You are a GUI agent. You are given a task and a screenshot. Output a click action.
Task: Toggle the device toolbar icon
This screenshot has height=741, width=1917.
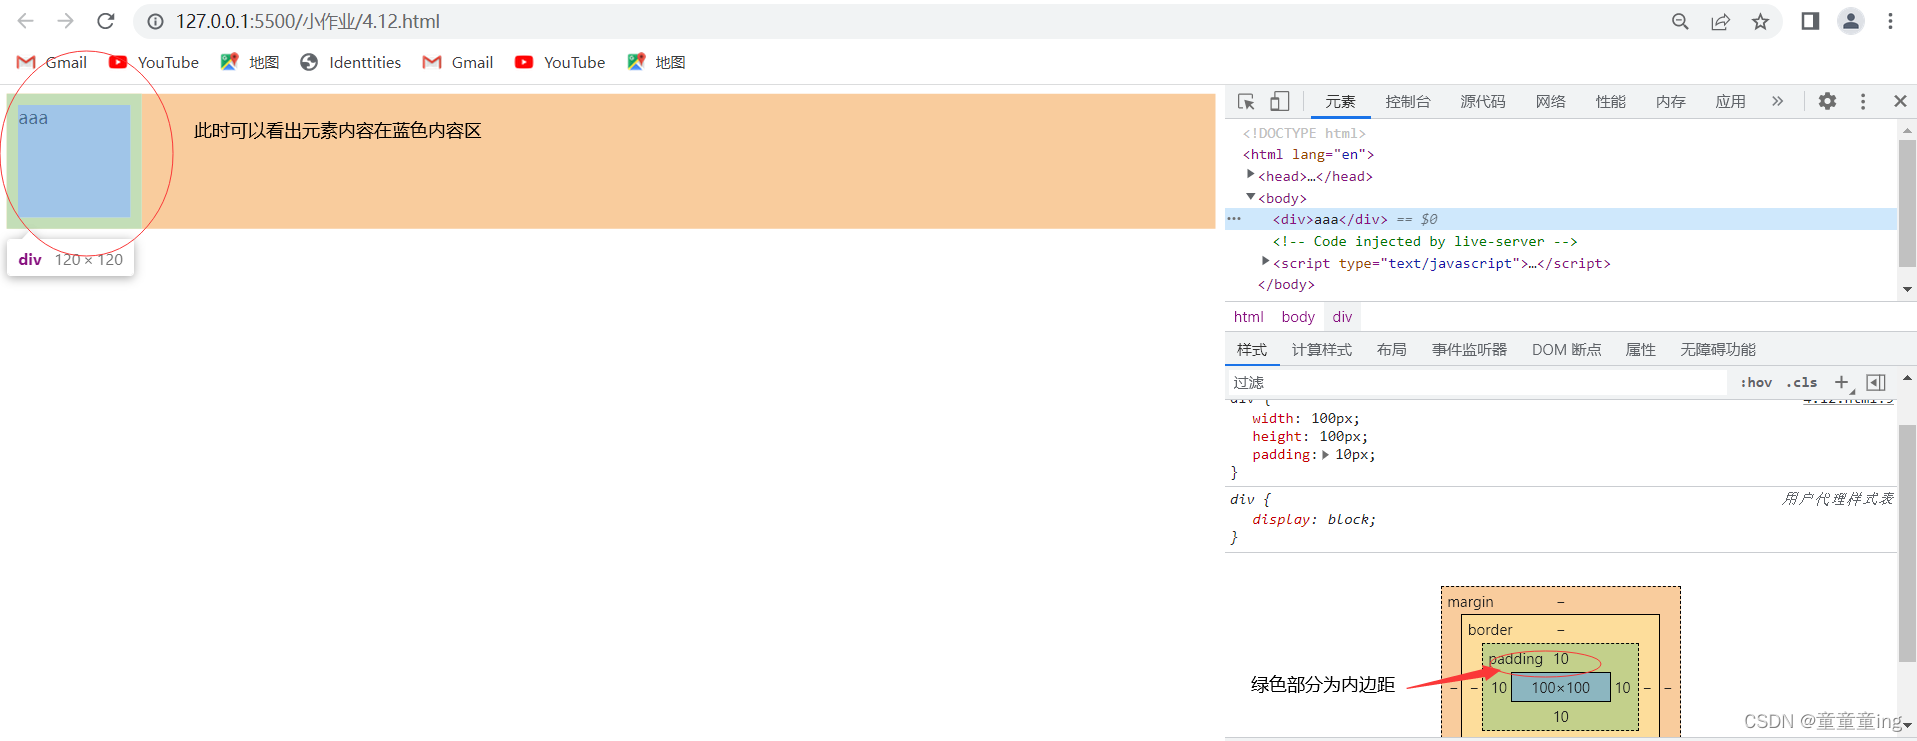(x=1280, y=101)
